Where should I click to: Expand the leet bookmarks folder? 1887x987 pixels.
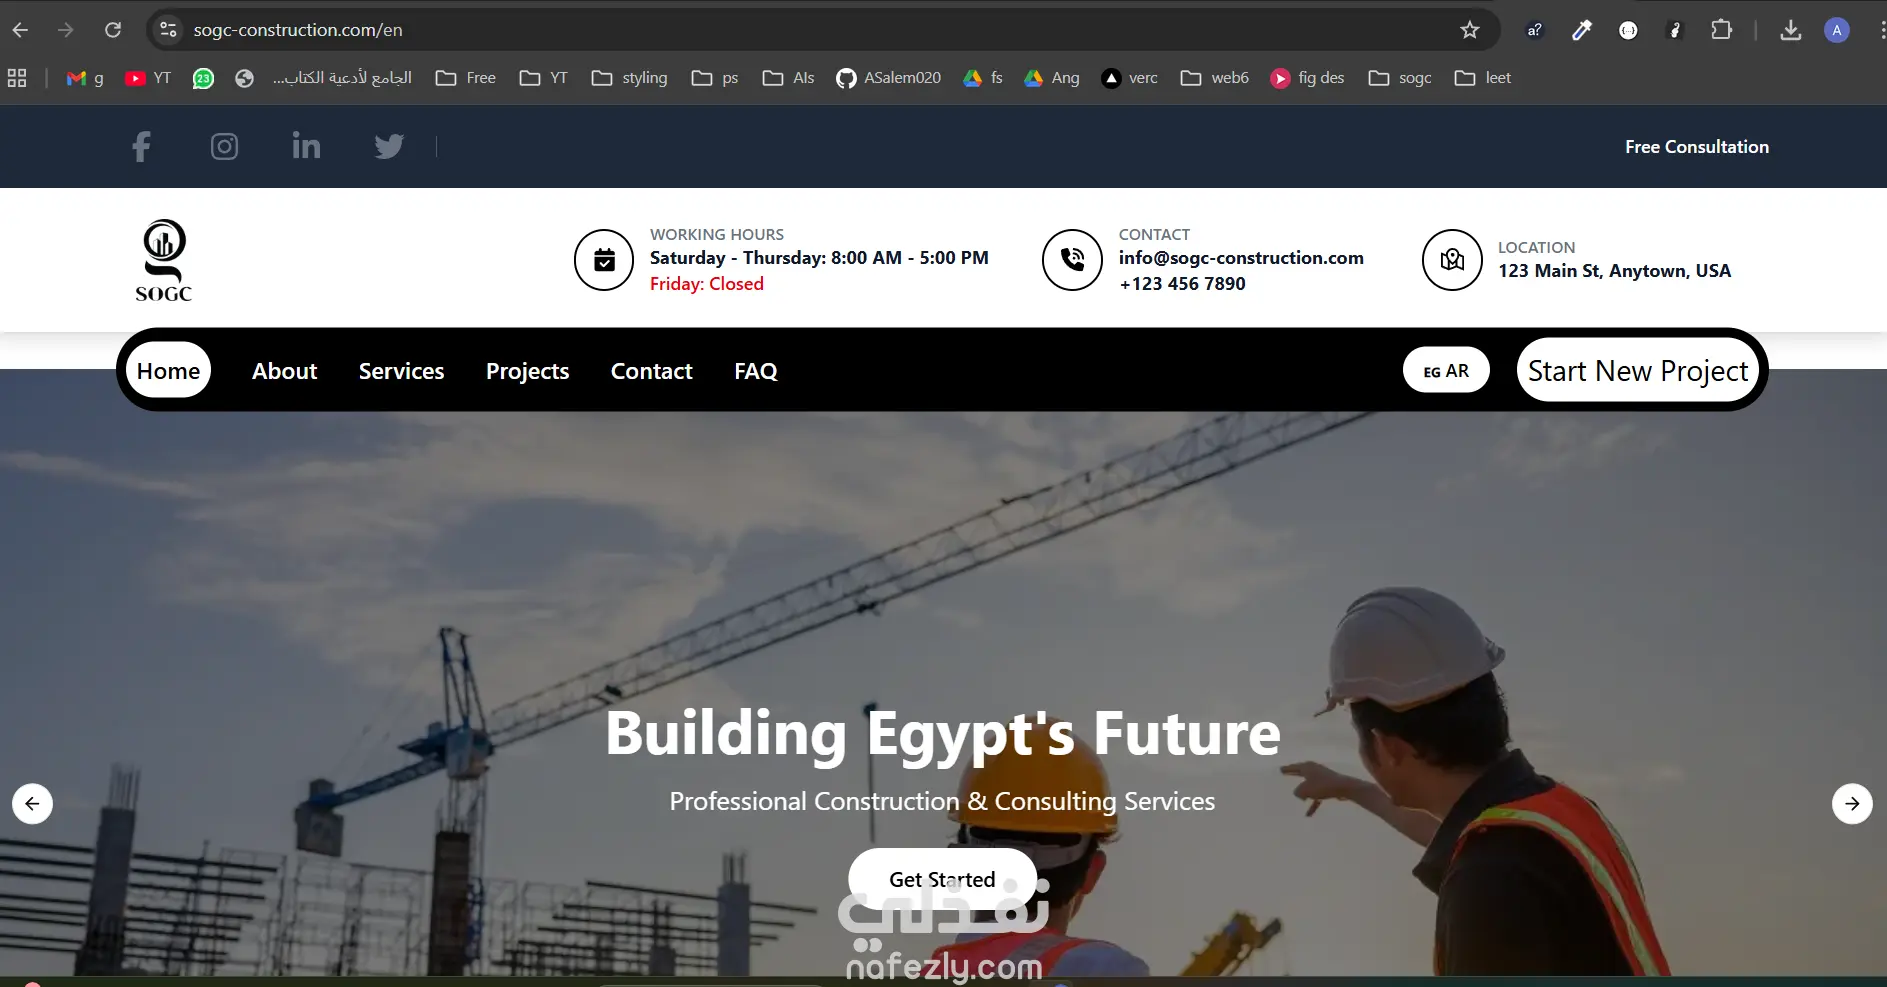coord(1483,78)
